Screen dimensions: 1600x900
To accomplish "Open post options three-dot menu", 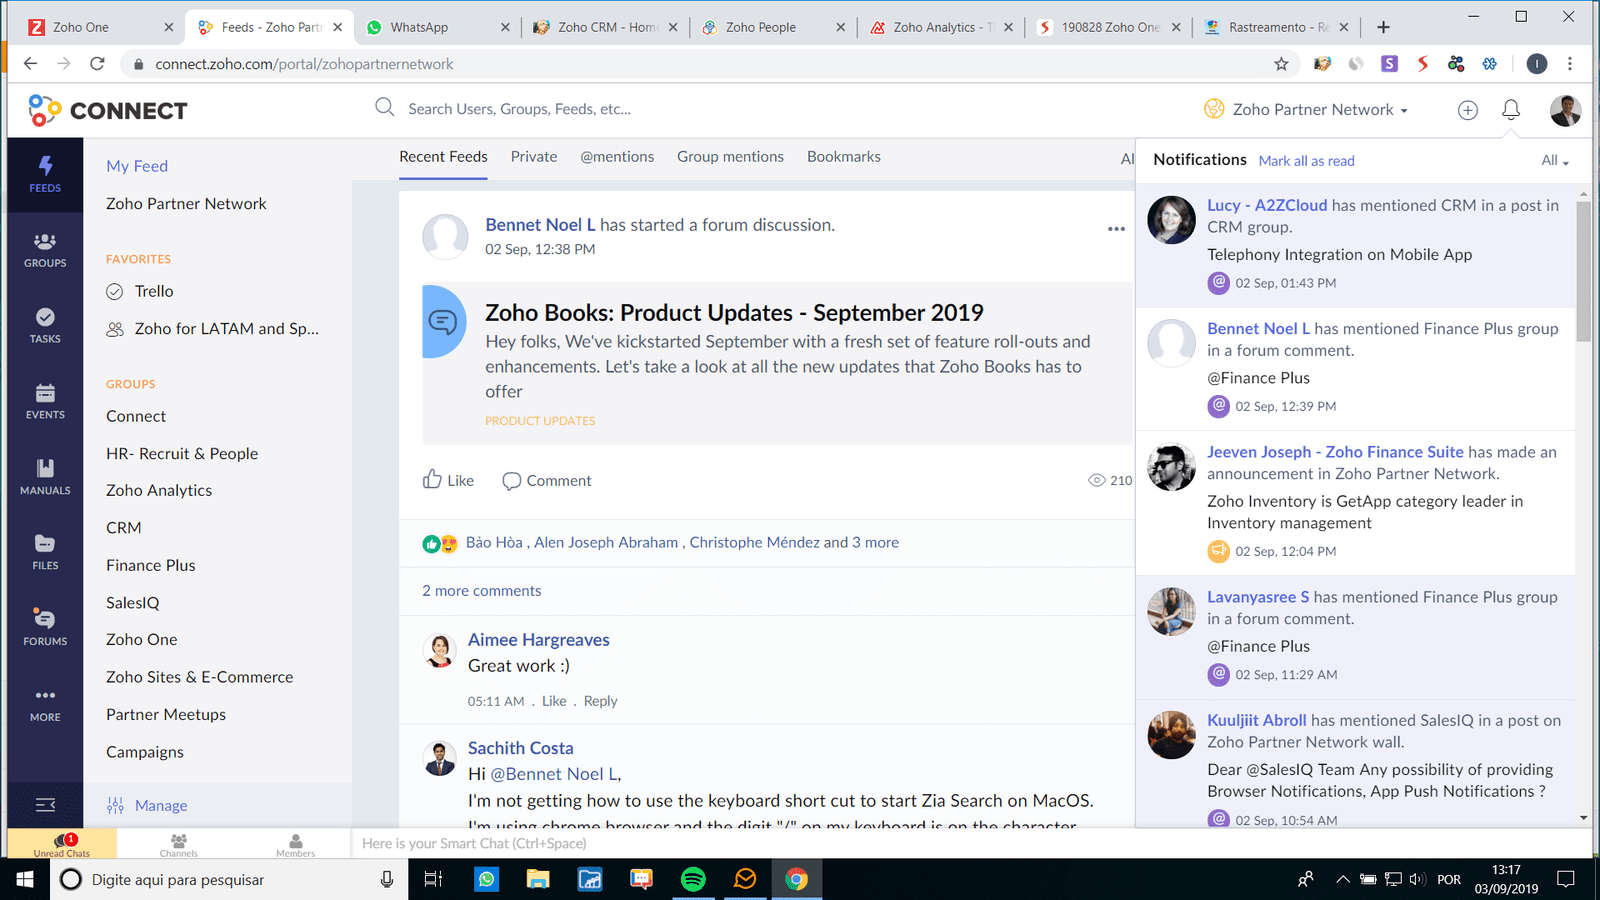I will (x=1116, y=229).
